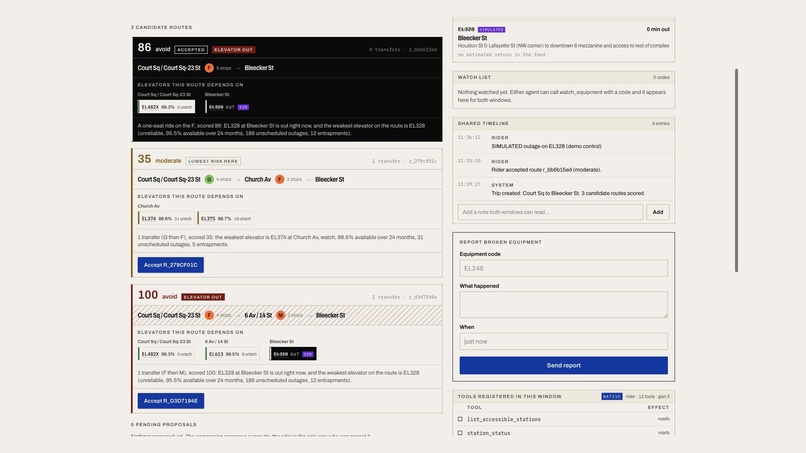Open elevator chip EL613 at 6 Av / 14 St
806x453 pixels.
[x=233, y=354]
